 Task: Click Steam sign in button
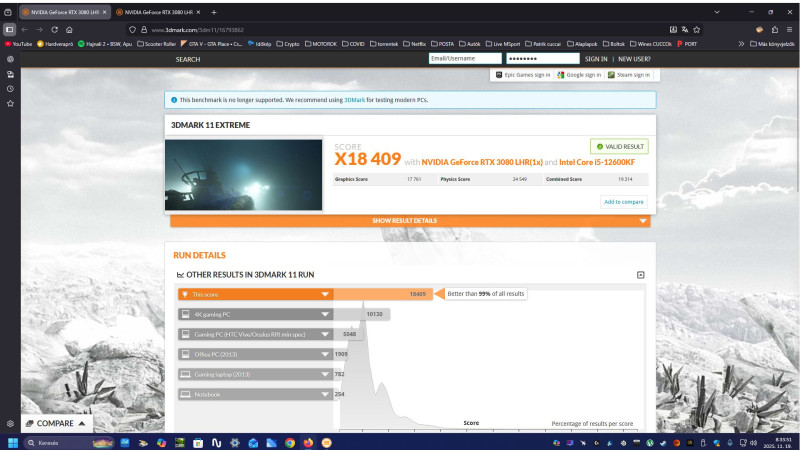629,75
